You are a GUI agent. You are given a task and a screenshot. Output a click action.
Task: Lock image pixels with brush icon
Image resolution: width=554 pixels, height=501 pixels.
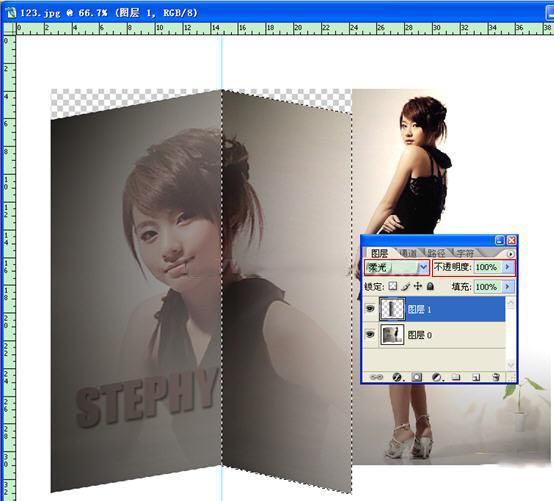pyautogui.click(x=405, y=287)
